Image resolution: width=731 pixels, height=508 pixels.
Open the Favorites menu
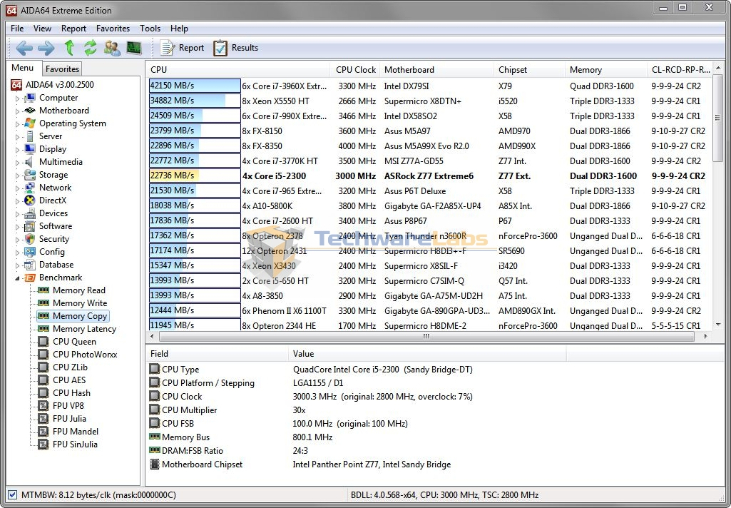click(113, 28)
